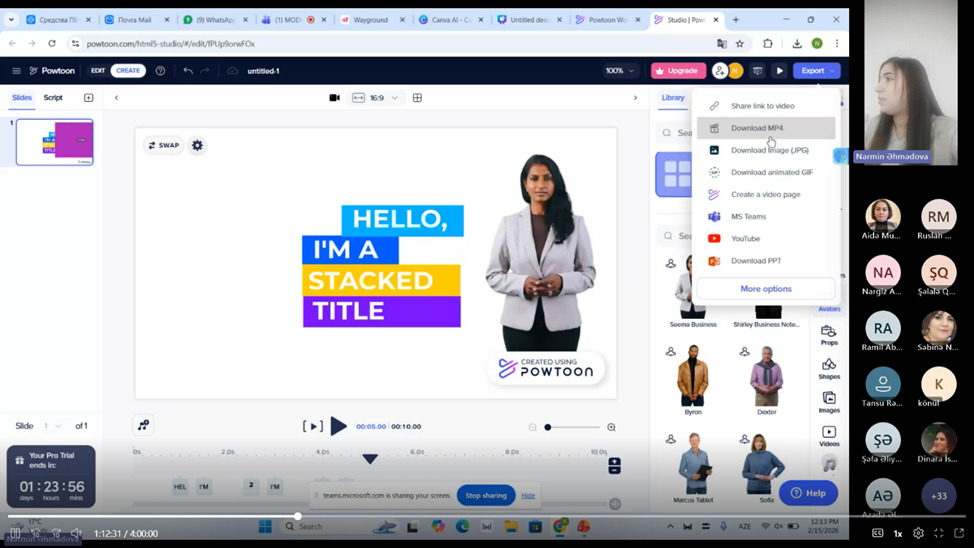Open the Props library category
The width and height of the screenshot is (974, 548).
pyautogui.click(x=829, y=334)
